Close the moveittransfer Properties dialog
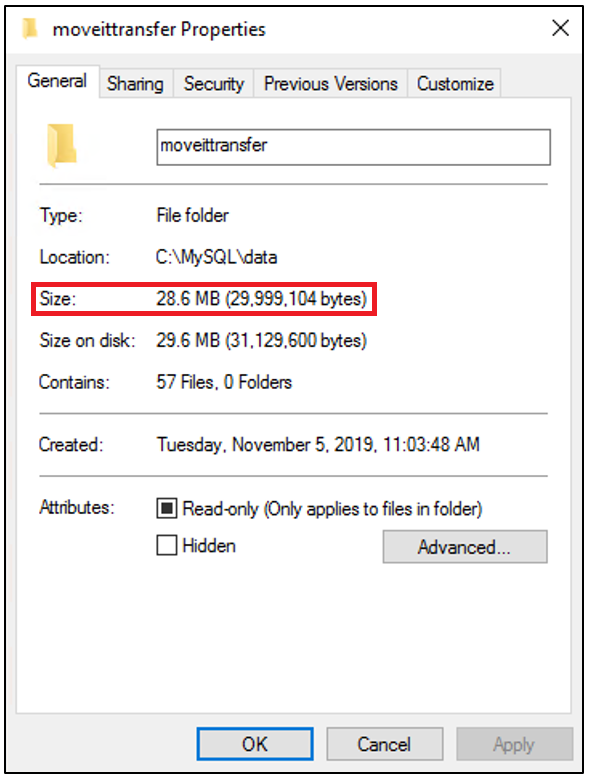 (561, 28)
